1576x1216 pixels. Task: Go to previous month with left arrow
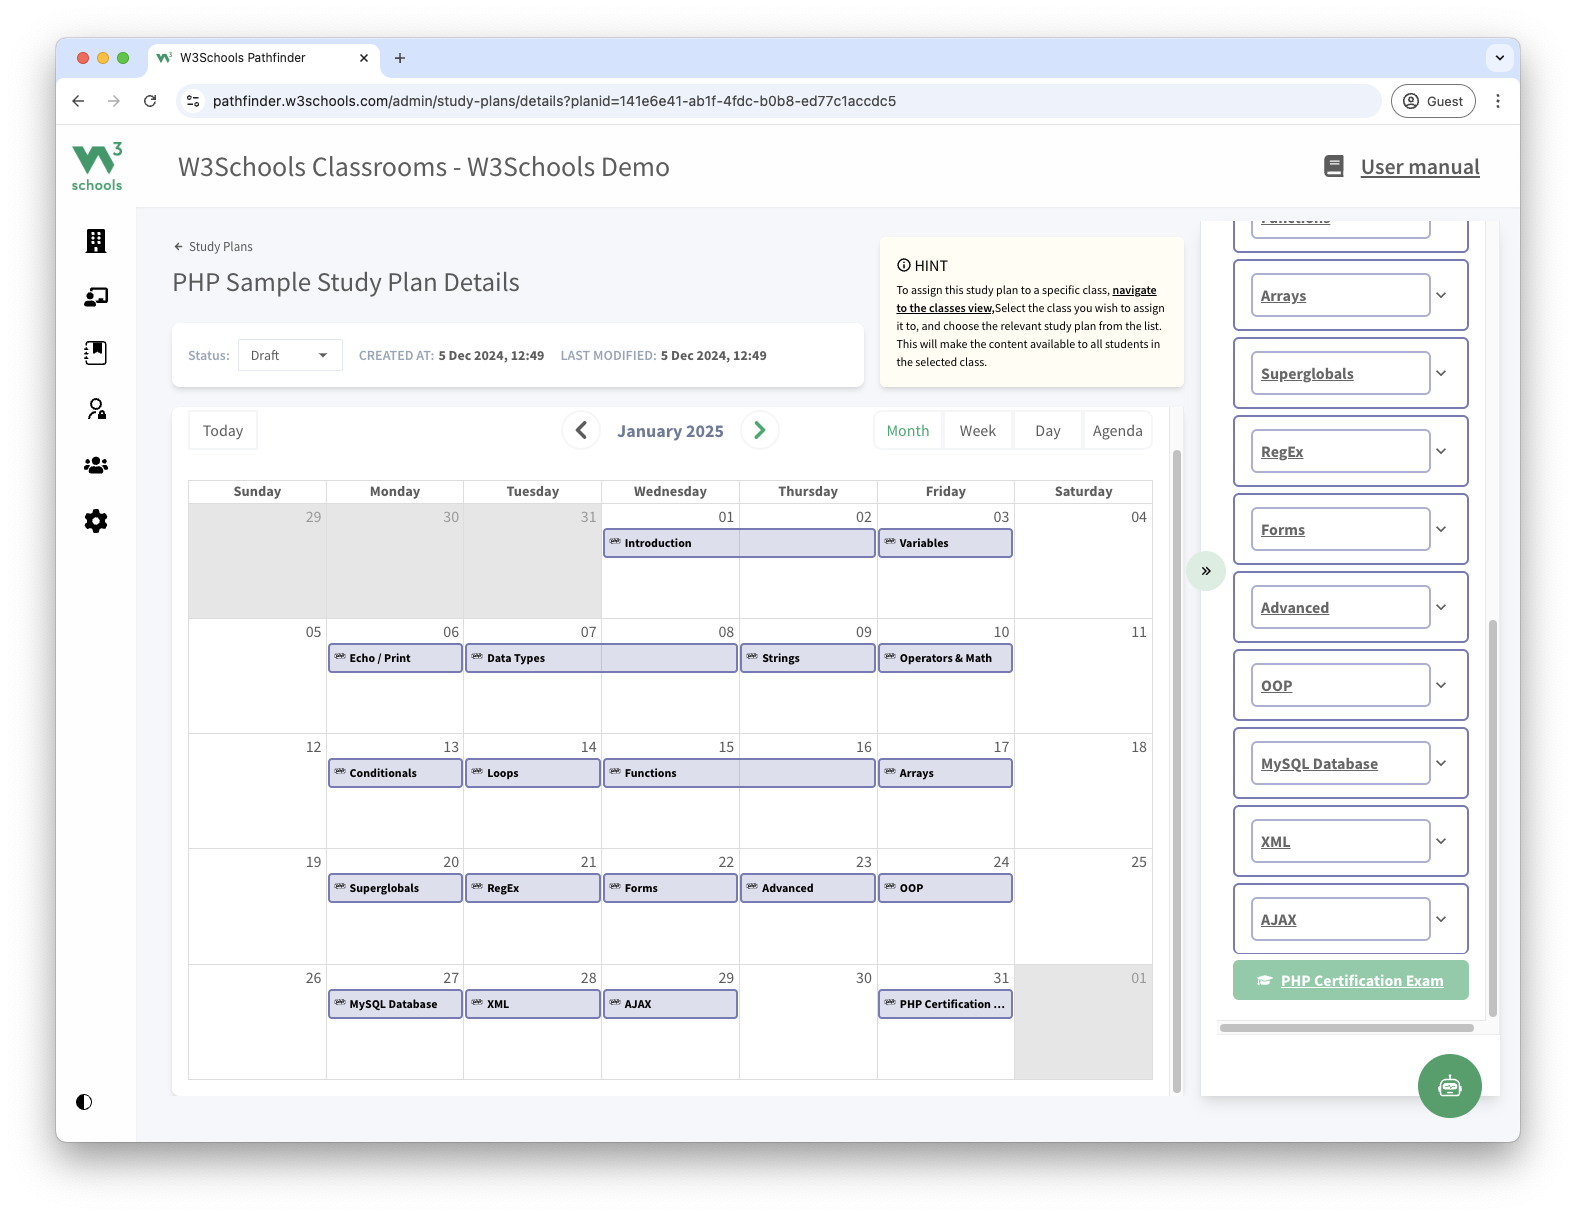pyautogui.click(x=581, y=430)
